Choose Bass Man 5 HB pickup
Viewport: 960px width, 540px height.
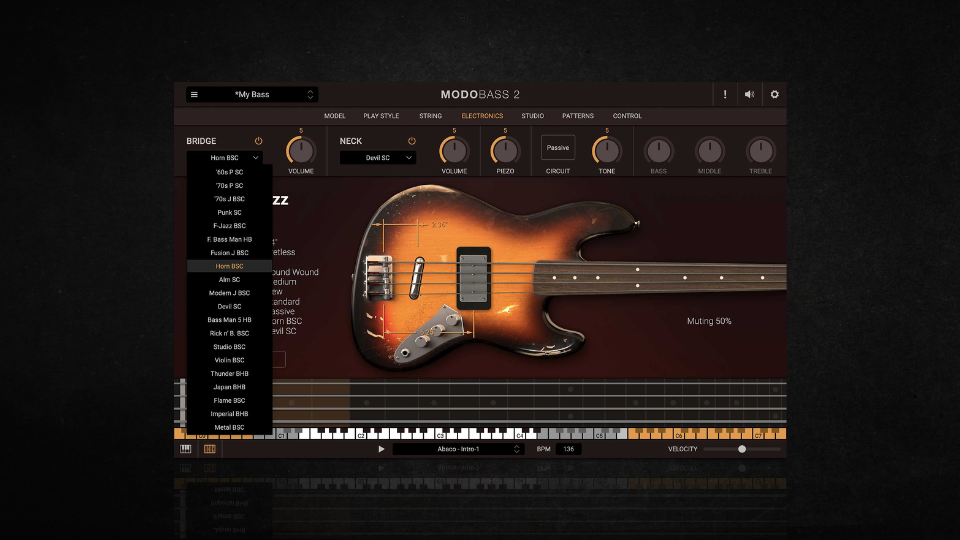[x=229, y=320]
